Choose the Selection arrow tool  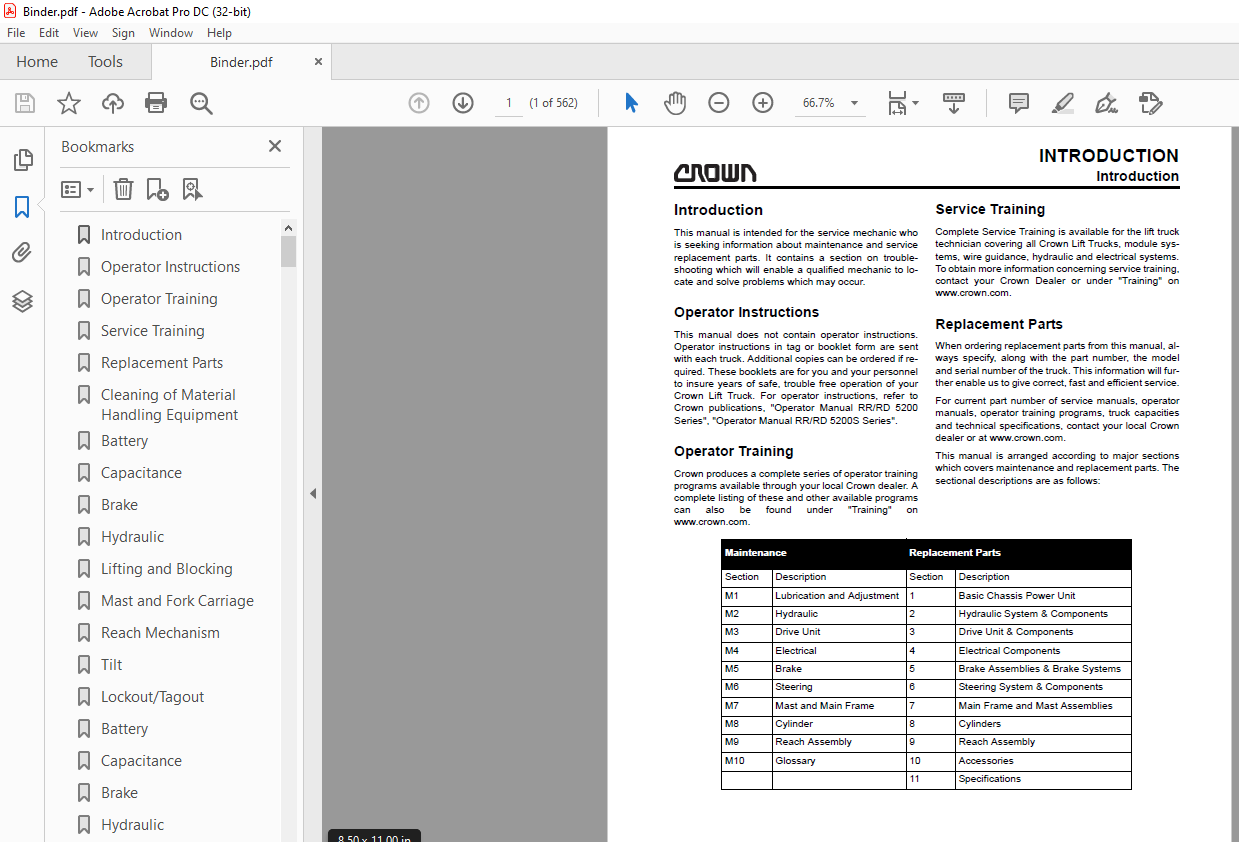631,103
